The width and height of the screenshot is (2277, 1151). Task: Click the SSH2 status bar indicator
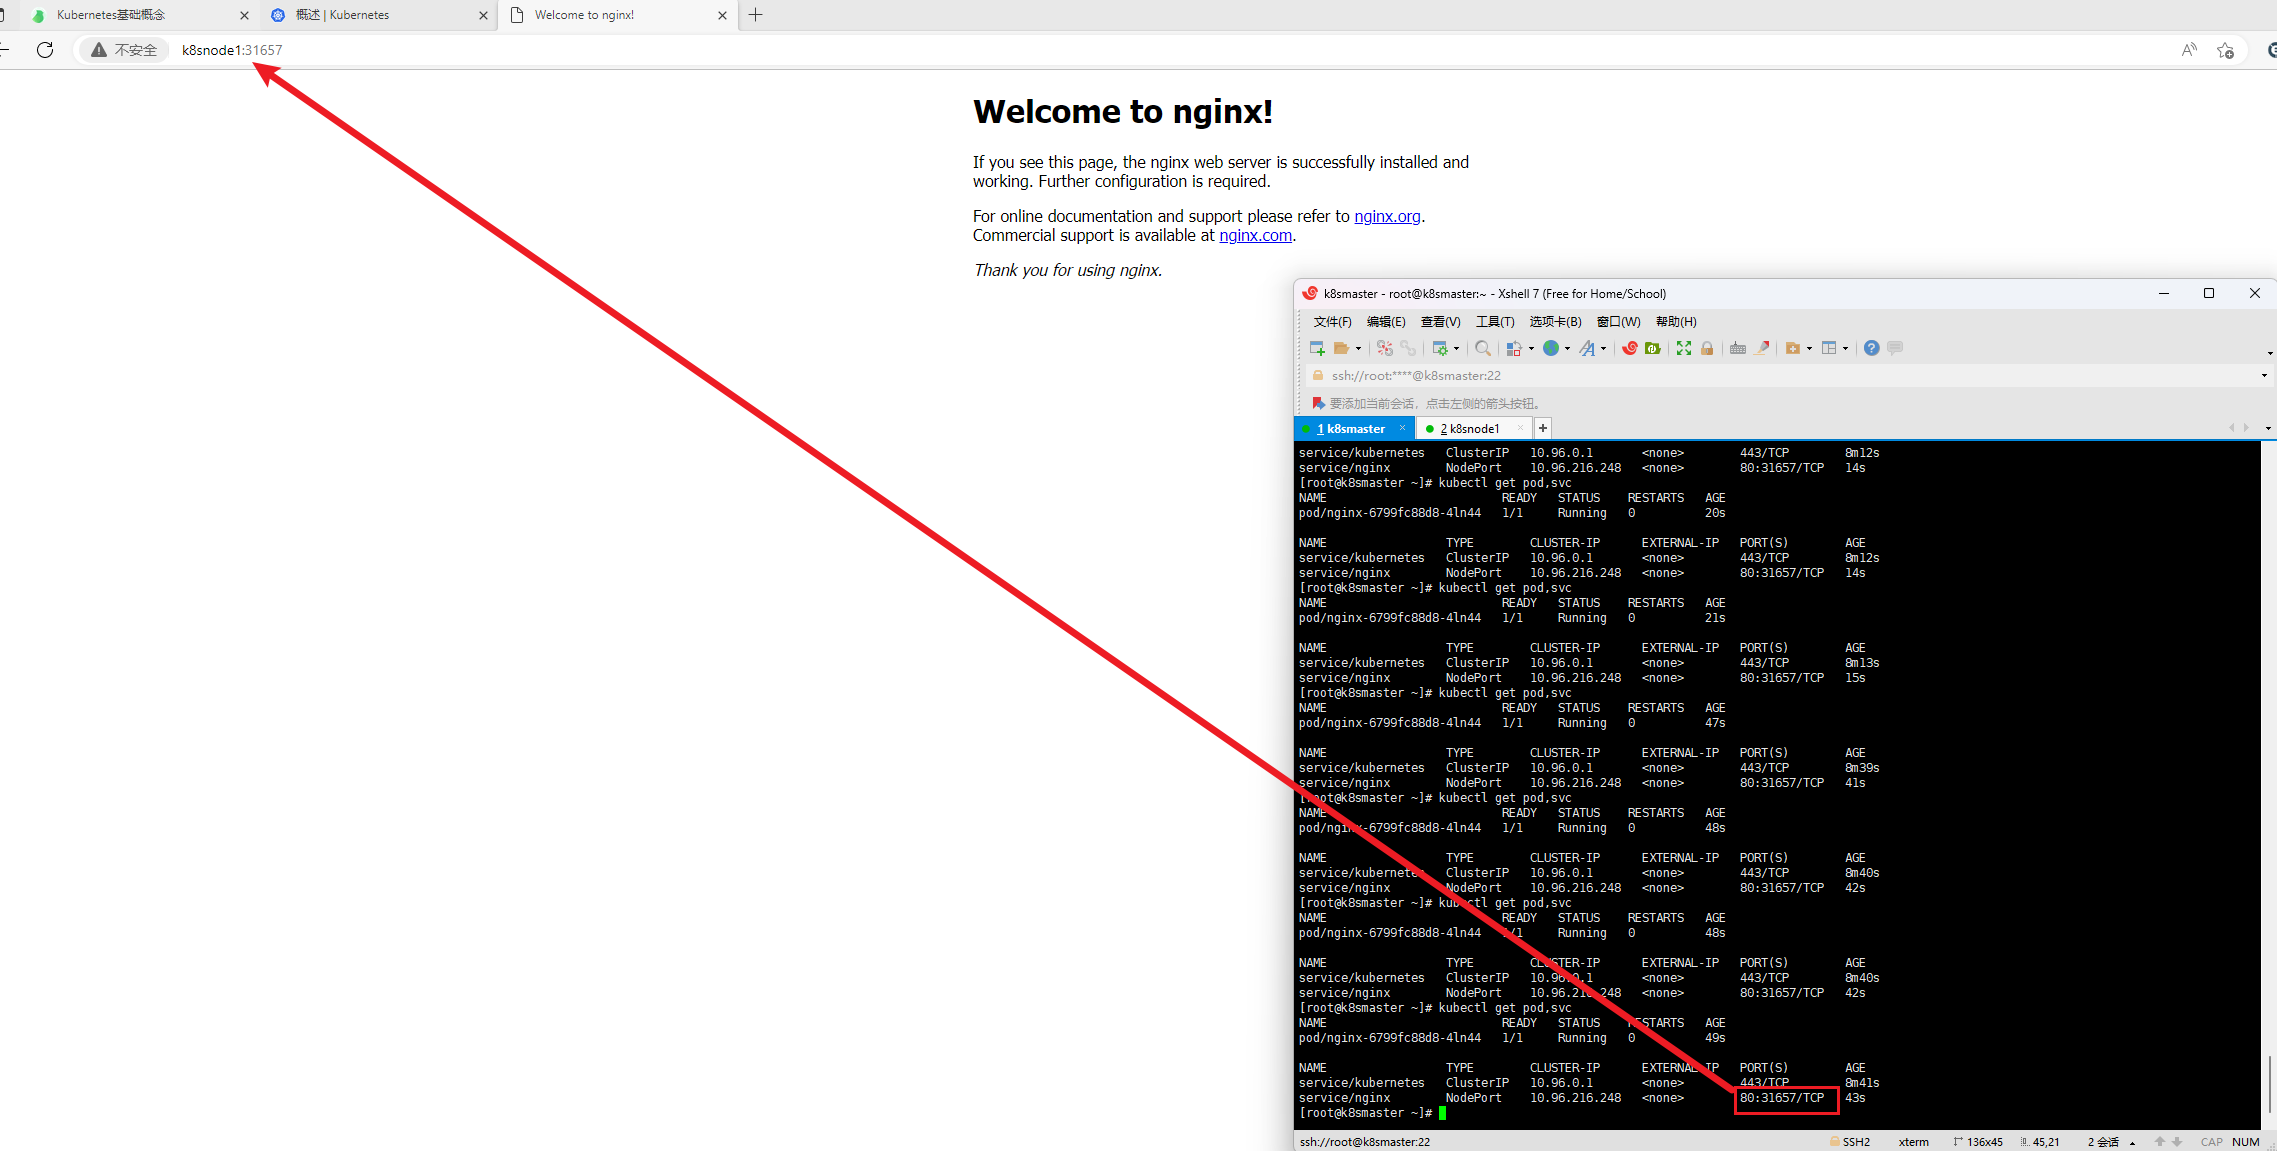tap(1850, 1142)
